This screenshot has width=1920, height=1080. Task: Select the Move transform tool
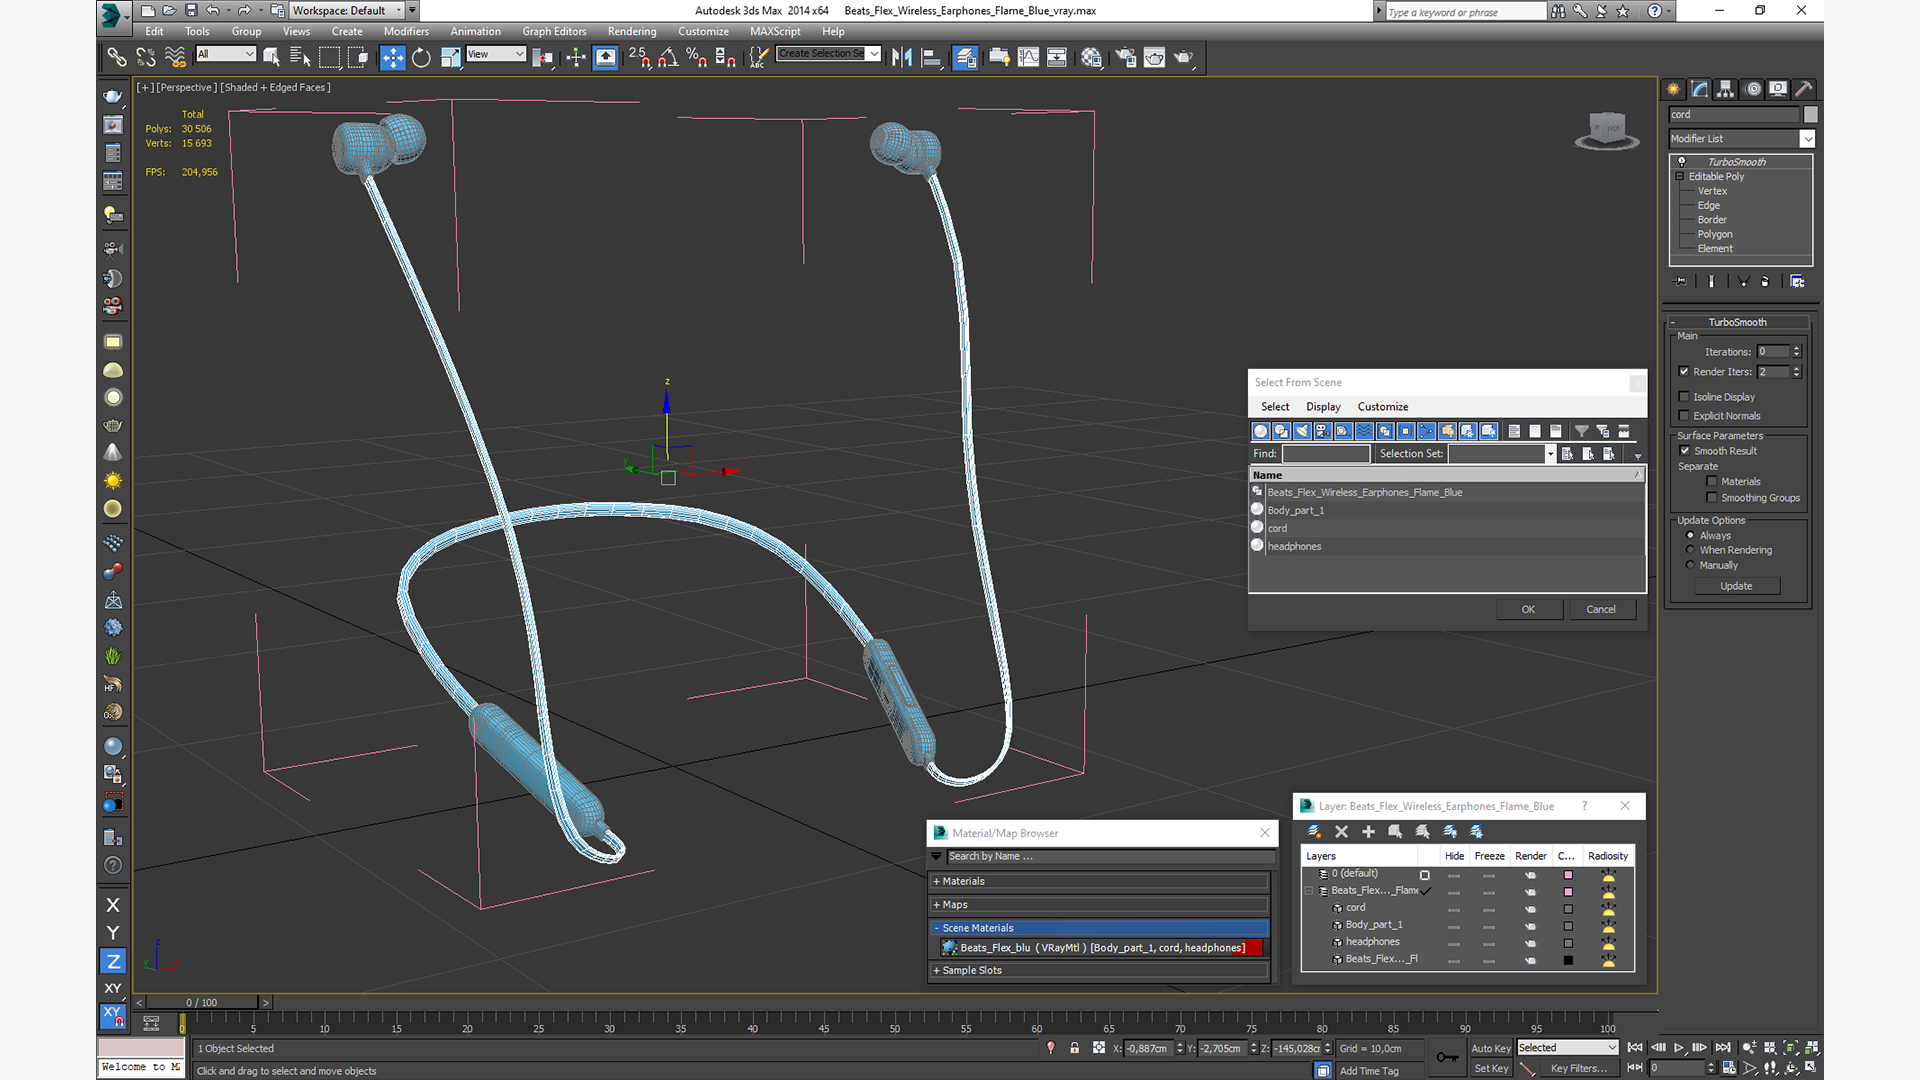pyautogui.click(x=392, y=58)
